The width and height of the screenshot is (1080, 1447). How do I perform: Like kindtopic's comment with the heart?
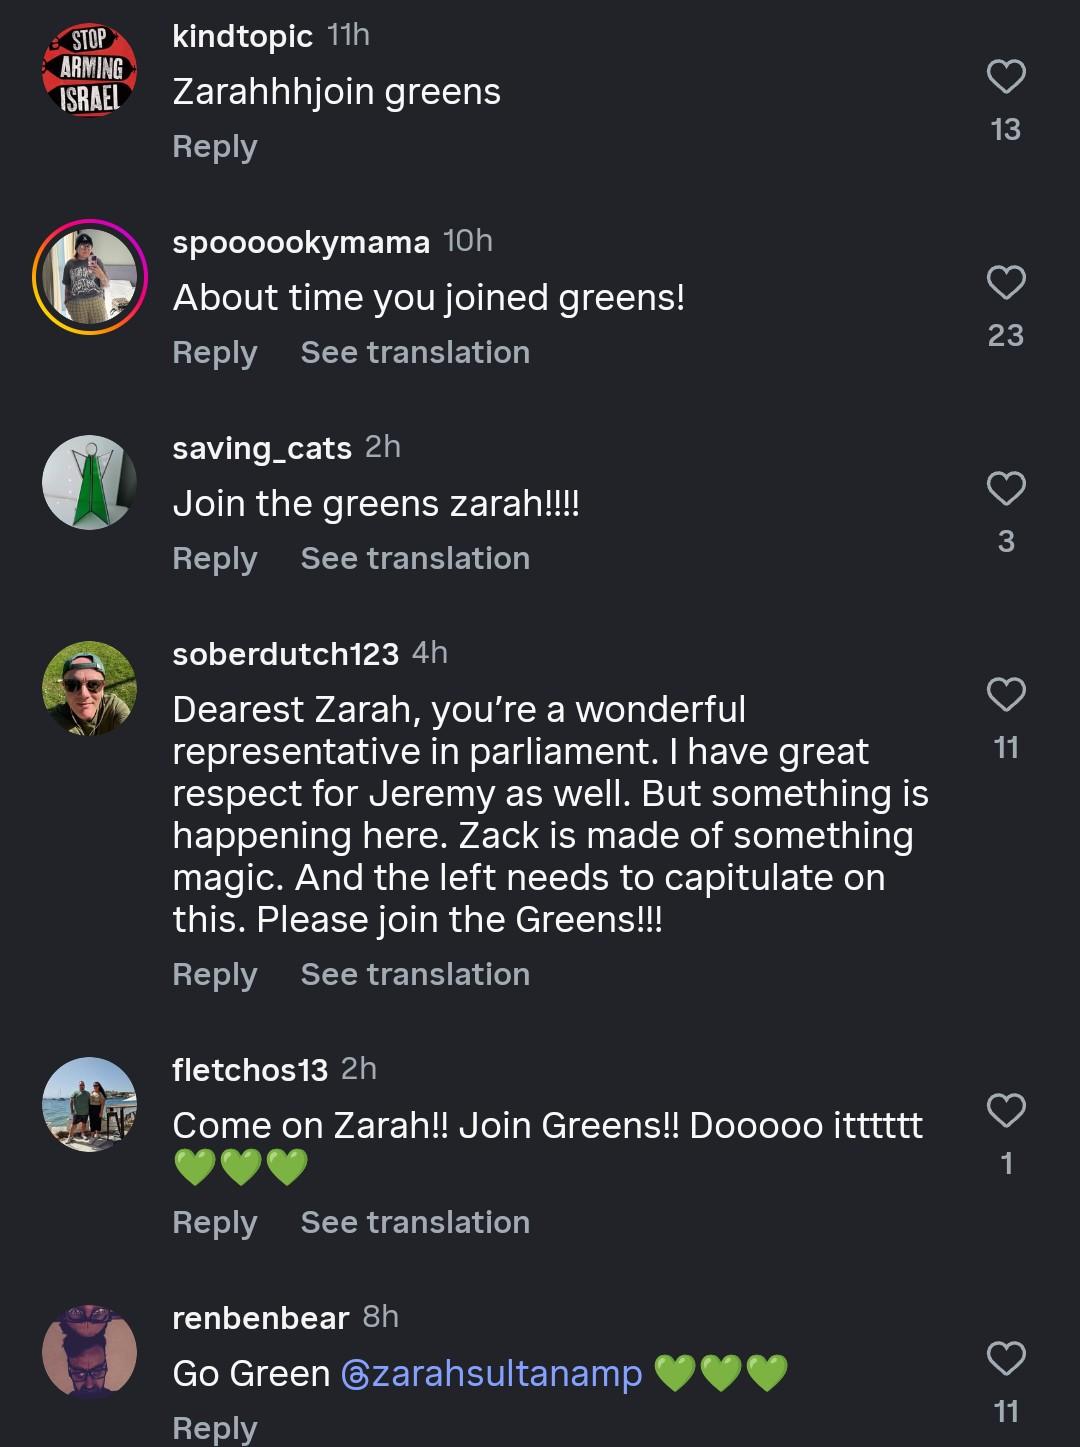coord(1005,77)
